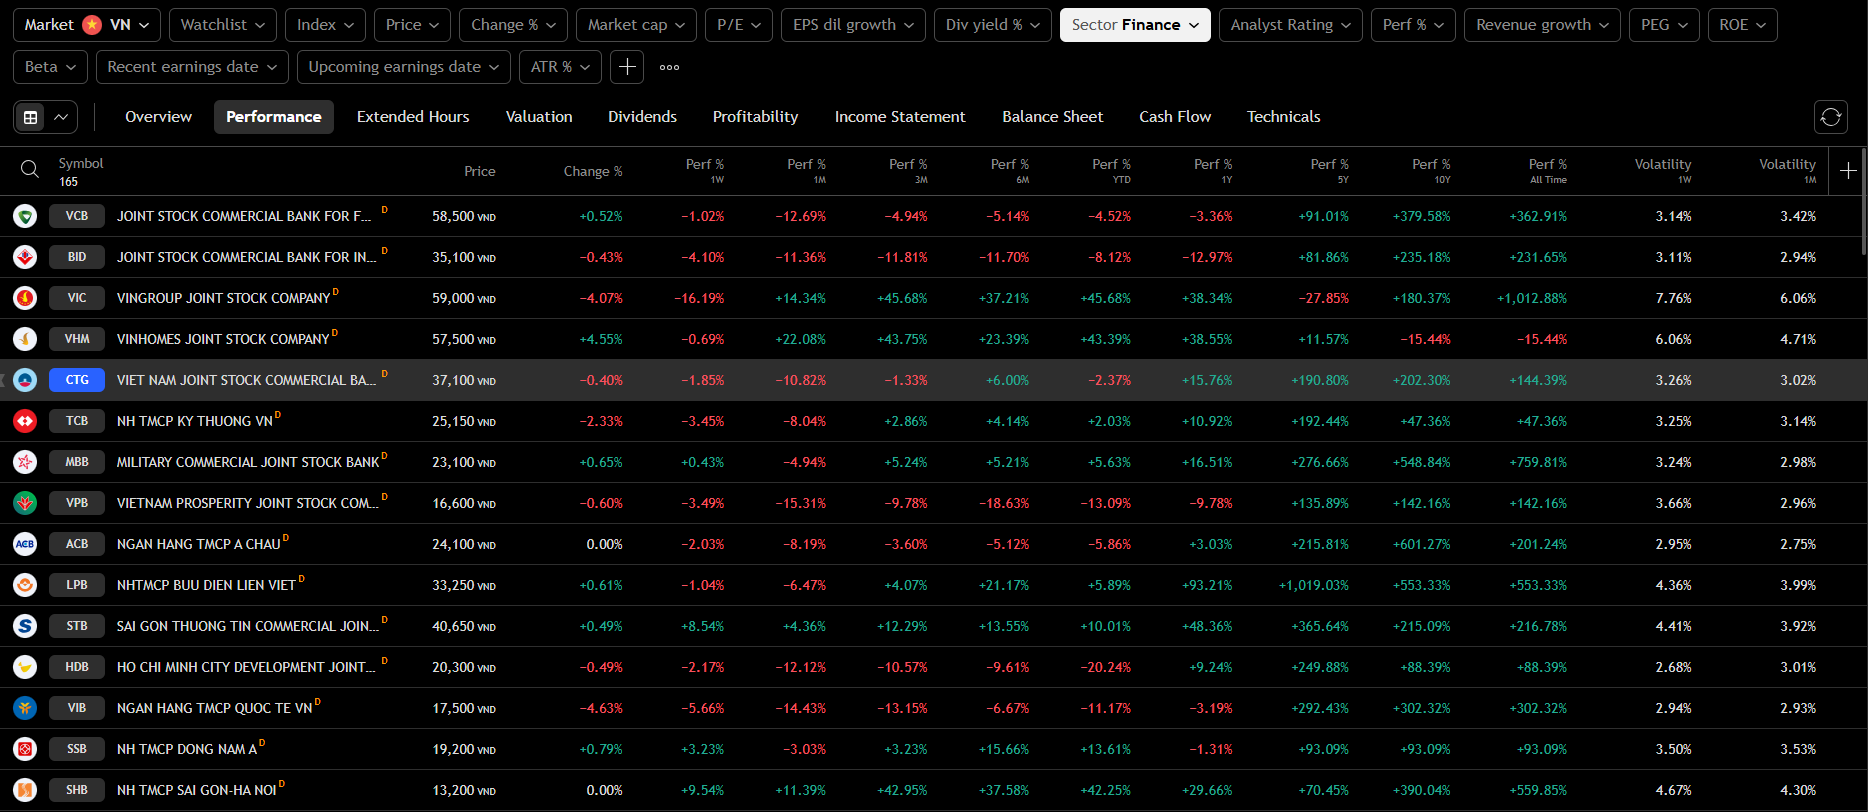The image size is (1868, 812).
Task: Switch to the Cash Flow tab
Action: pos(1175,117)
